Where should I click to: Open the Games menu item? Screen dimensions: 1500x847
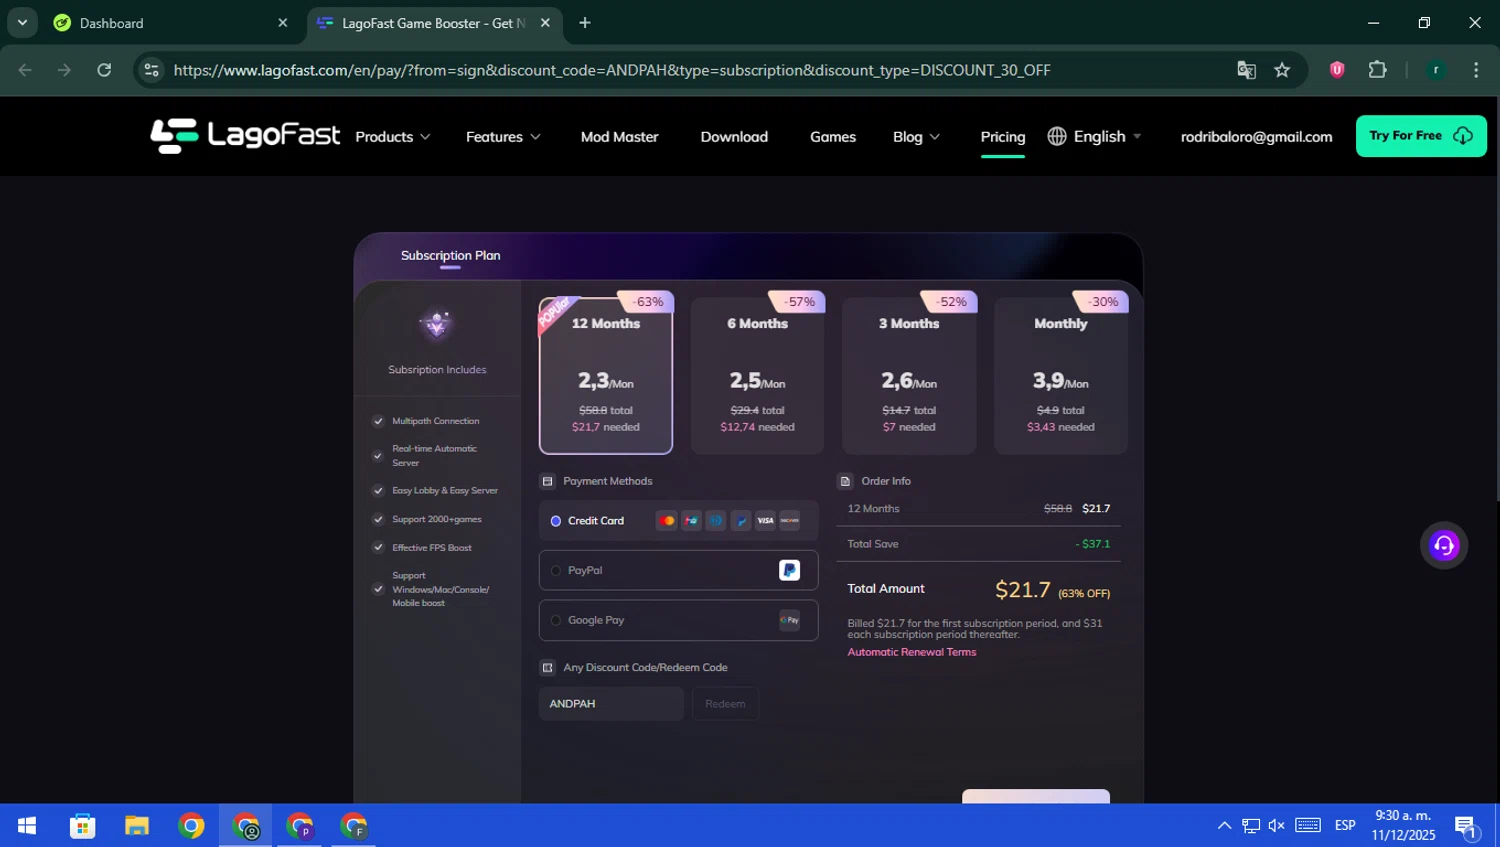[x=833, y=137]
